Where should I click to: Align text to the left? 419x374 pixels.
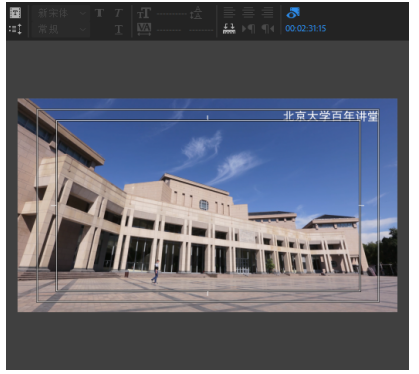[229, 13]
